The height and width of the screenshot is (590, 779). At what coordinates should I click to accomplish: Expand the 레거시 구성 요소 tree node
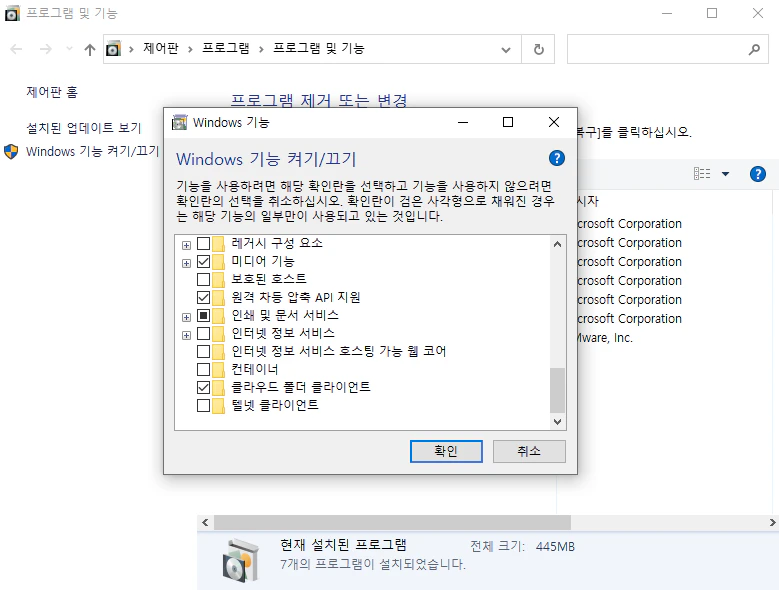186,245
